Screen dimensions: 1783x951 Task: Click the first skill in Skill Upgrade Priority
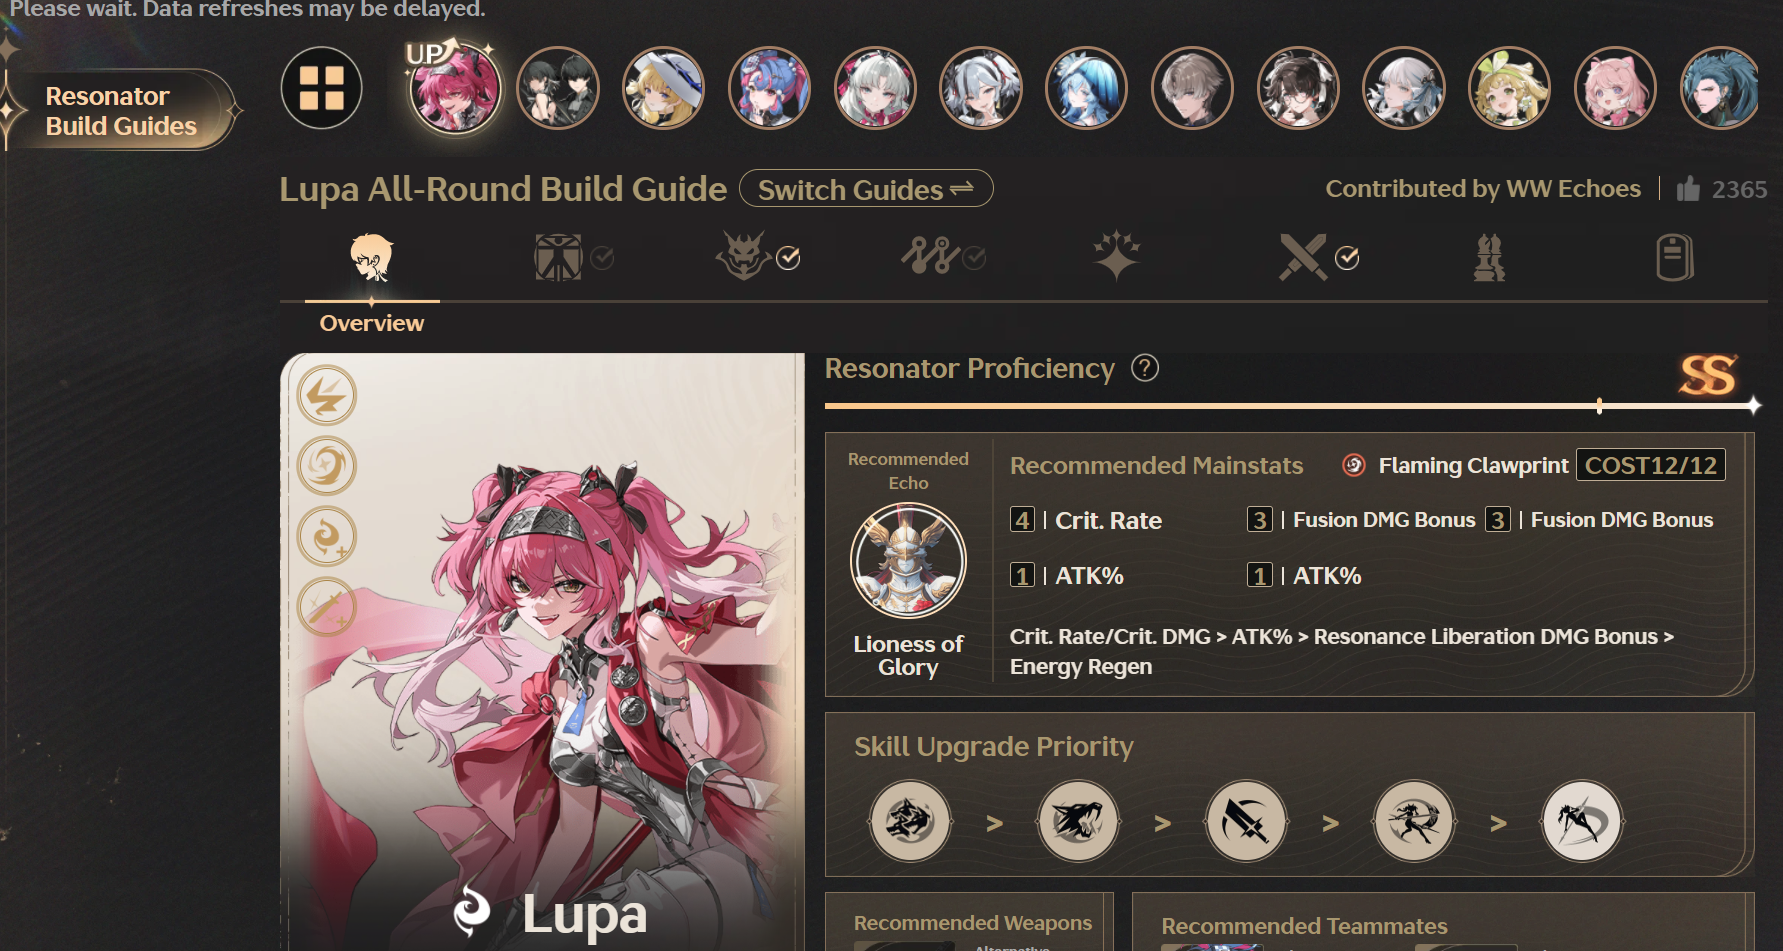(x=910, y=821)
